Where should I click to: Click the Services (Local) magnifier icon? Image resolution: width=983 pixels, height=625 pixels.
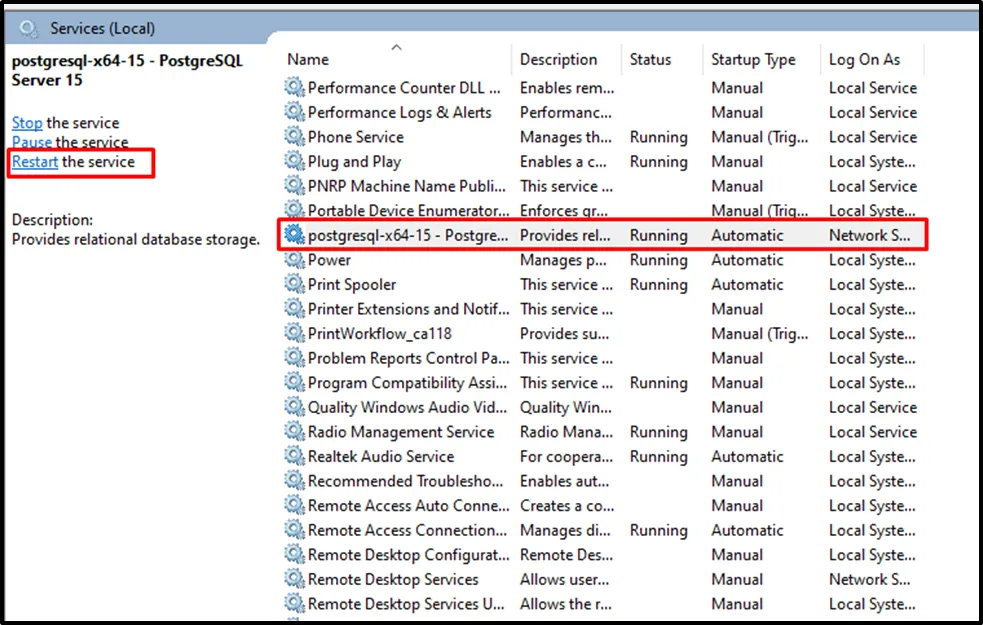pos(32,28)
